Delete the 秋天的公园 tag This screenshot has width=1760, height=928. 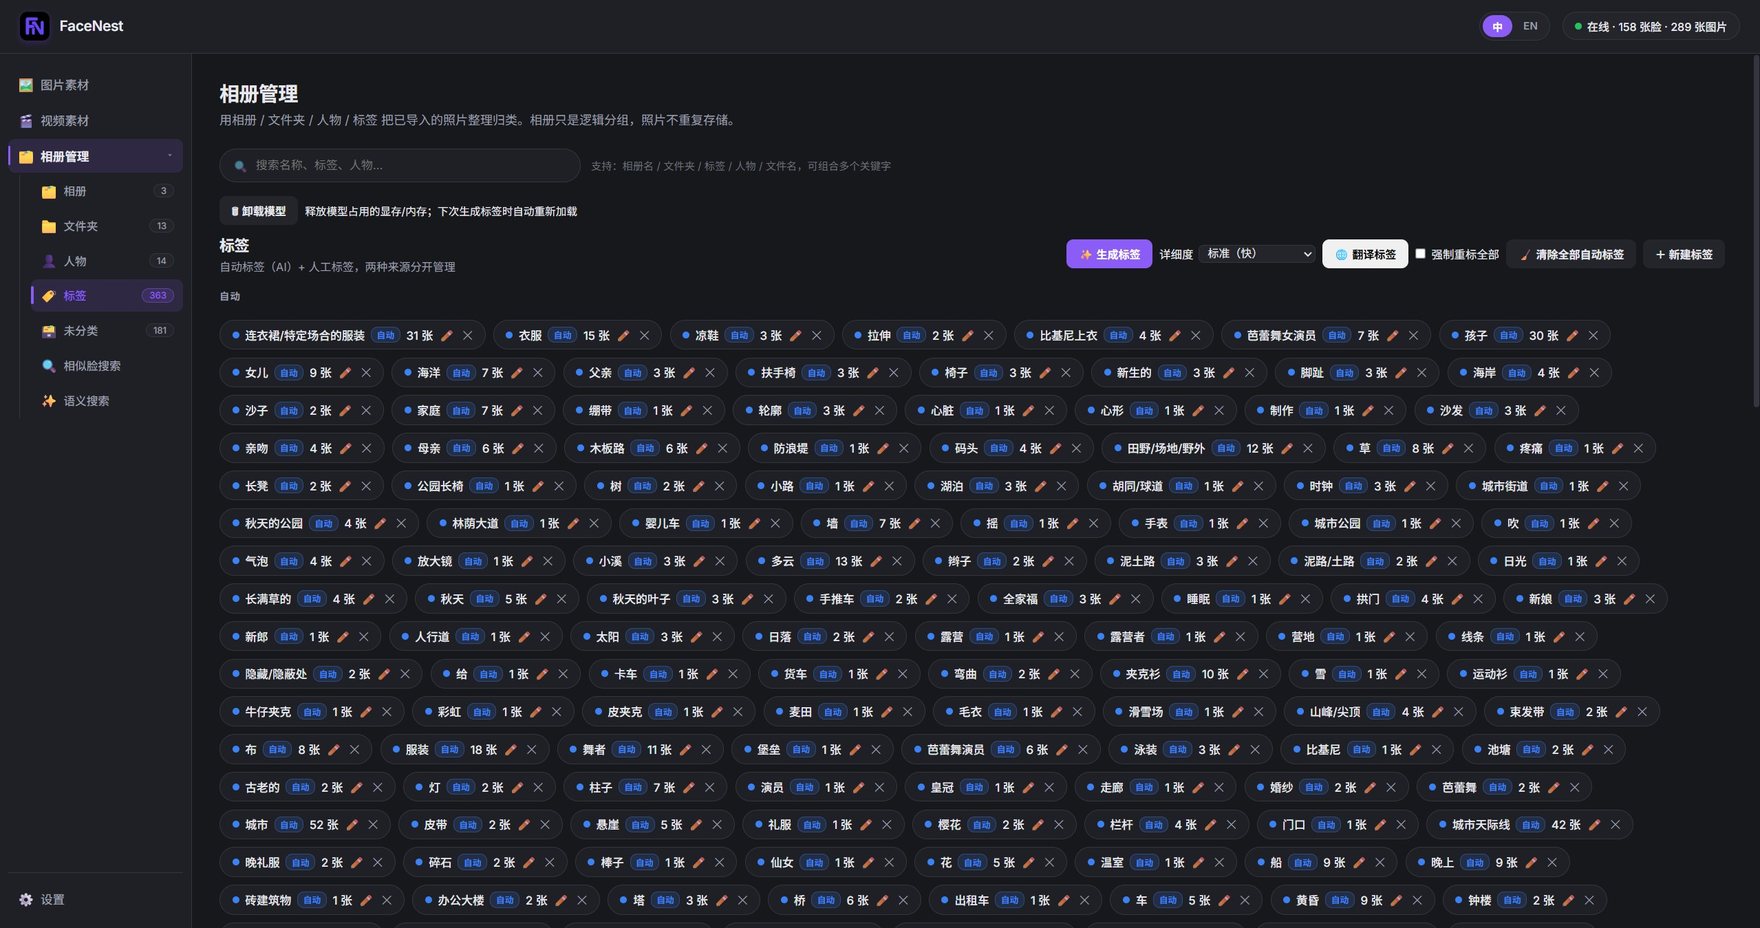pos(401,524)
